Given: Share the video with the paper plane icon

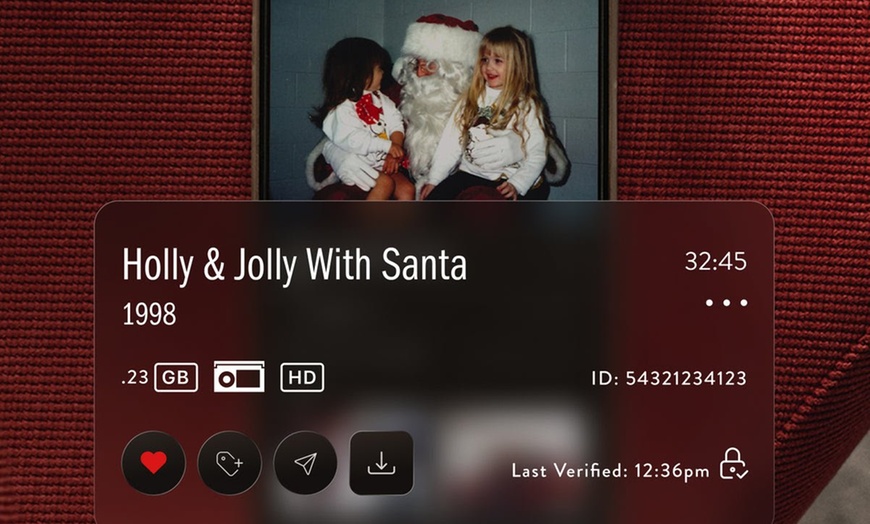Looking at the screenshot, I should click(x=305, y=463).
